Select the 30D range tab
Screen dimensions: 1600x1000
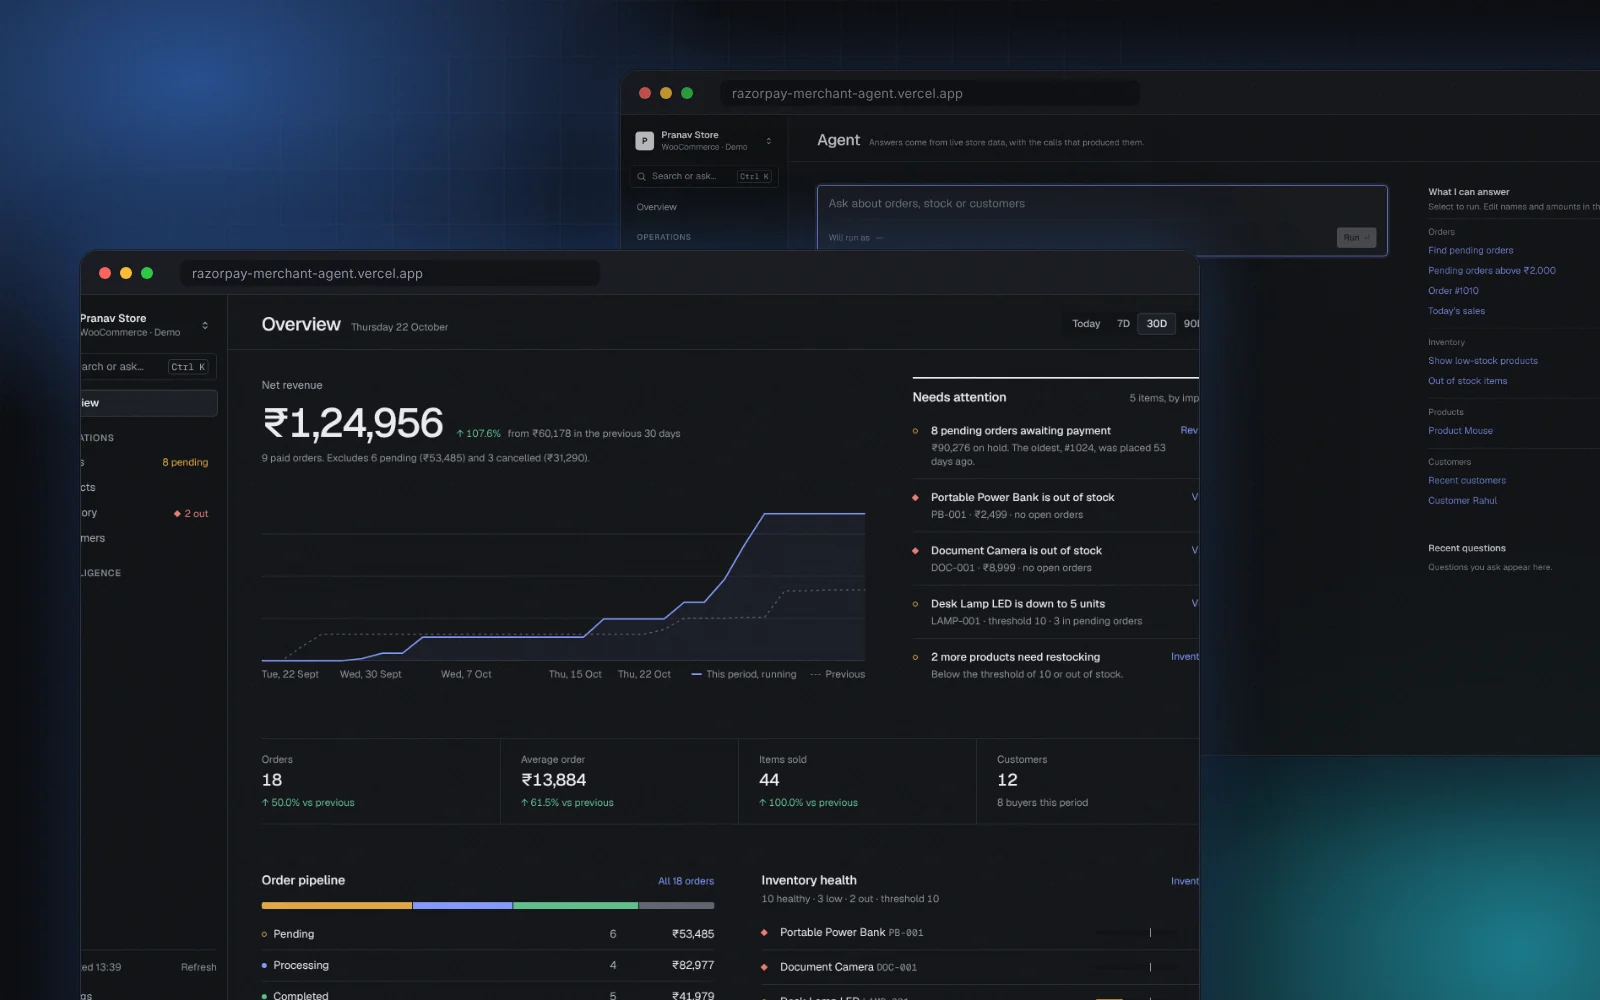[x=1157, y=324]
